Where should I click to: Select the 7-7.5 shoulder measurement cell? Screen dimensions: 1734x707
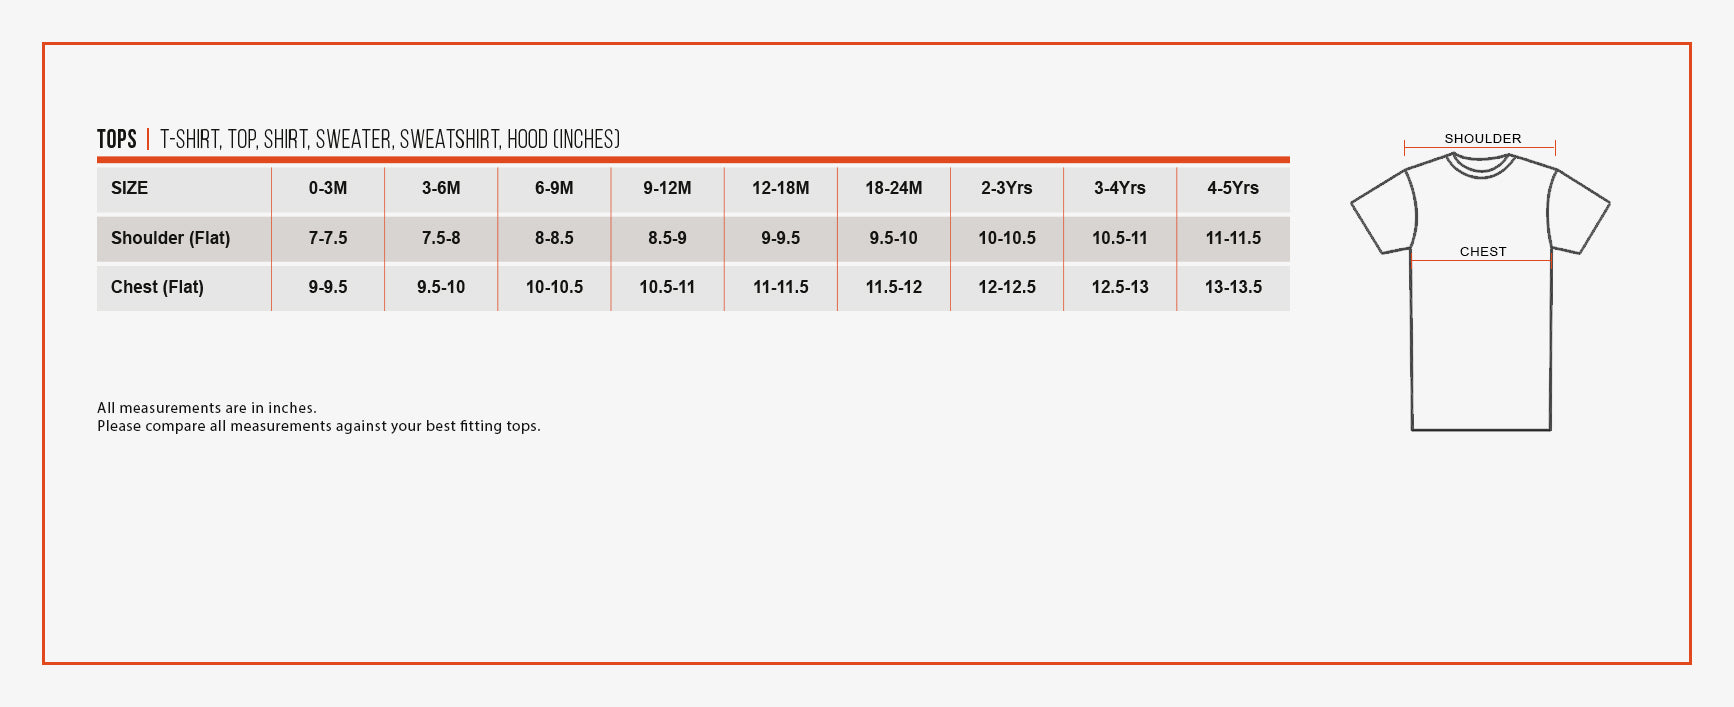328,238
